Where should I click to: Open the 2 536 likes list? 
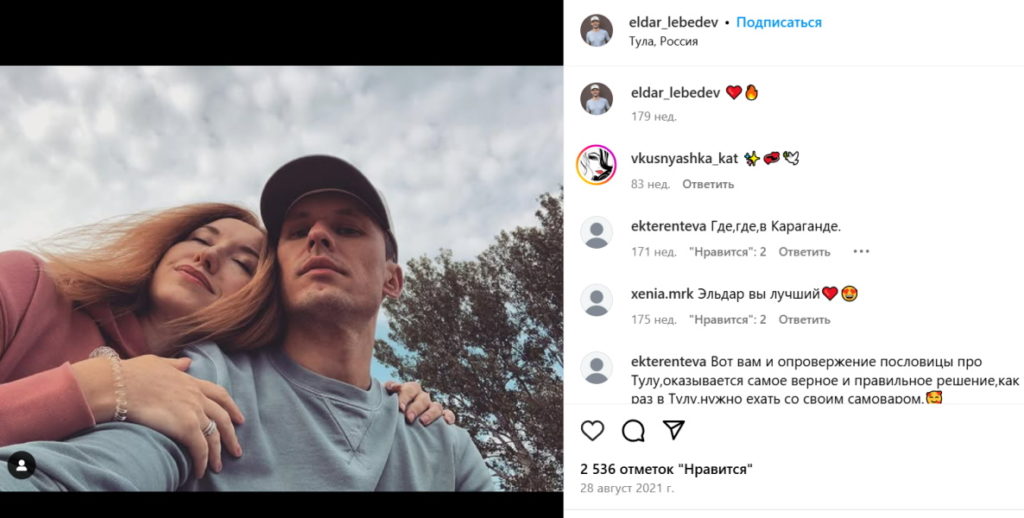coord(666,468)
